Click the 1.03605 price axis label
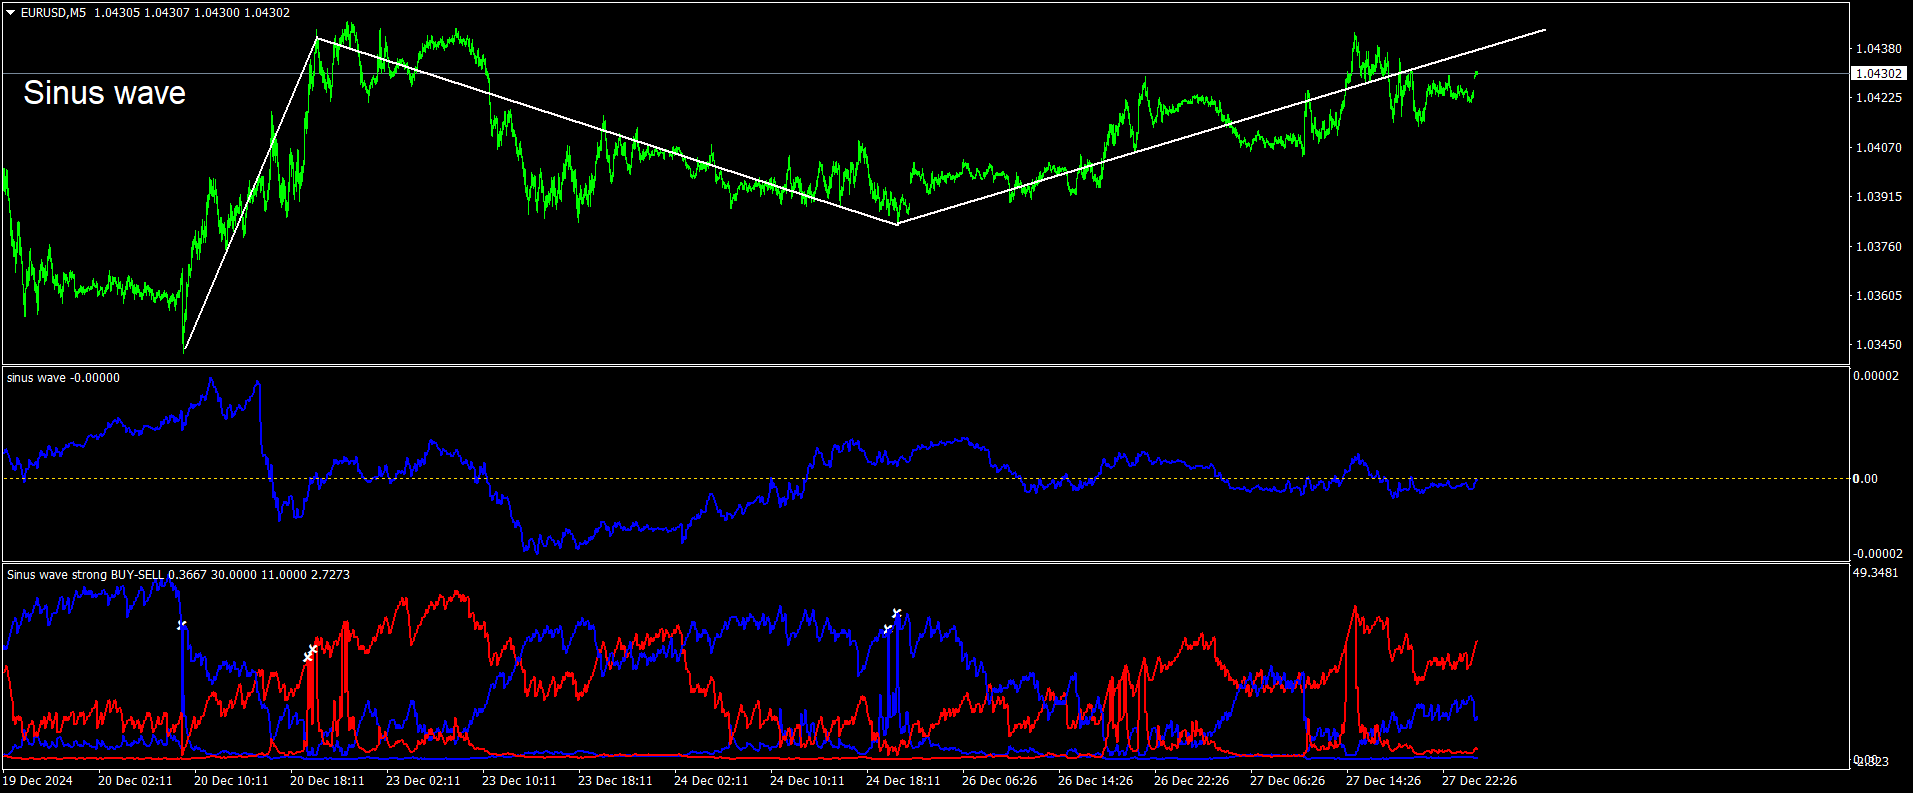Screen dimensions: 1913x793 (1879, 296)
